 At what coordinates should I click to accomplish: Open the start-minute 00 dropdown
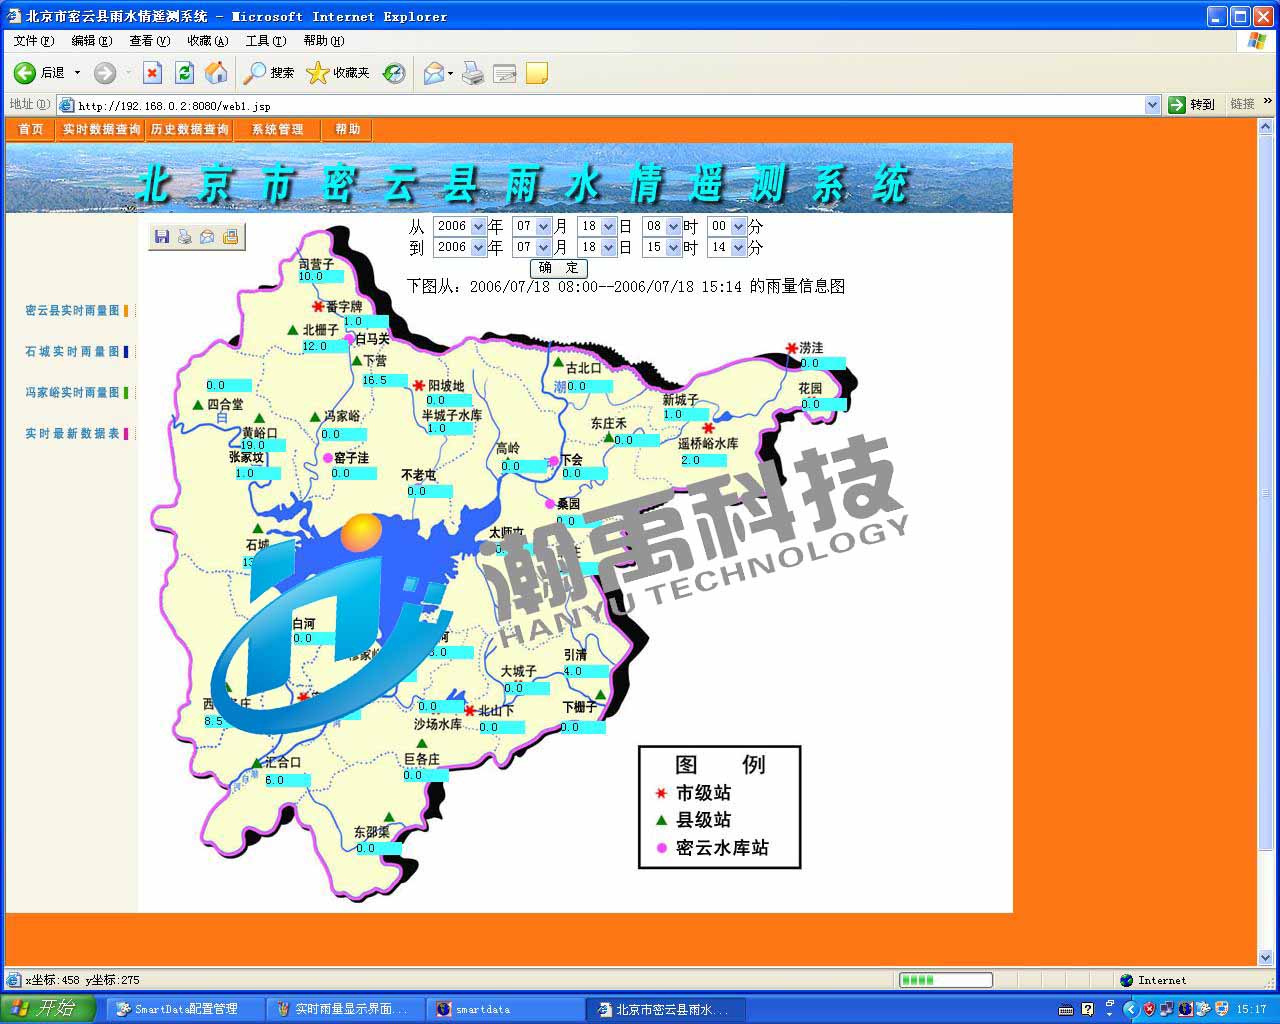(x=738, y=226)
